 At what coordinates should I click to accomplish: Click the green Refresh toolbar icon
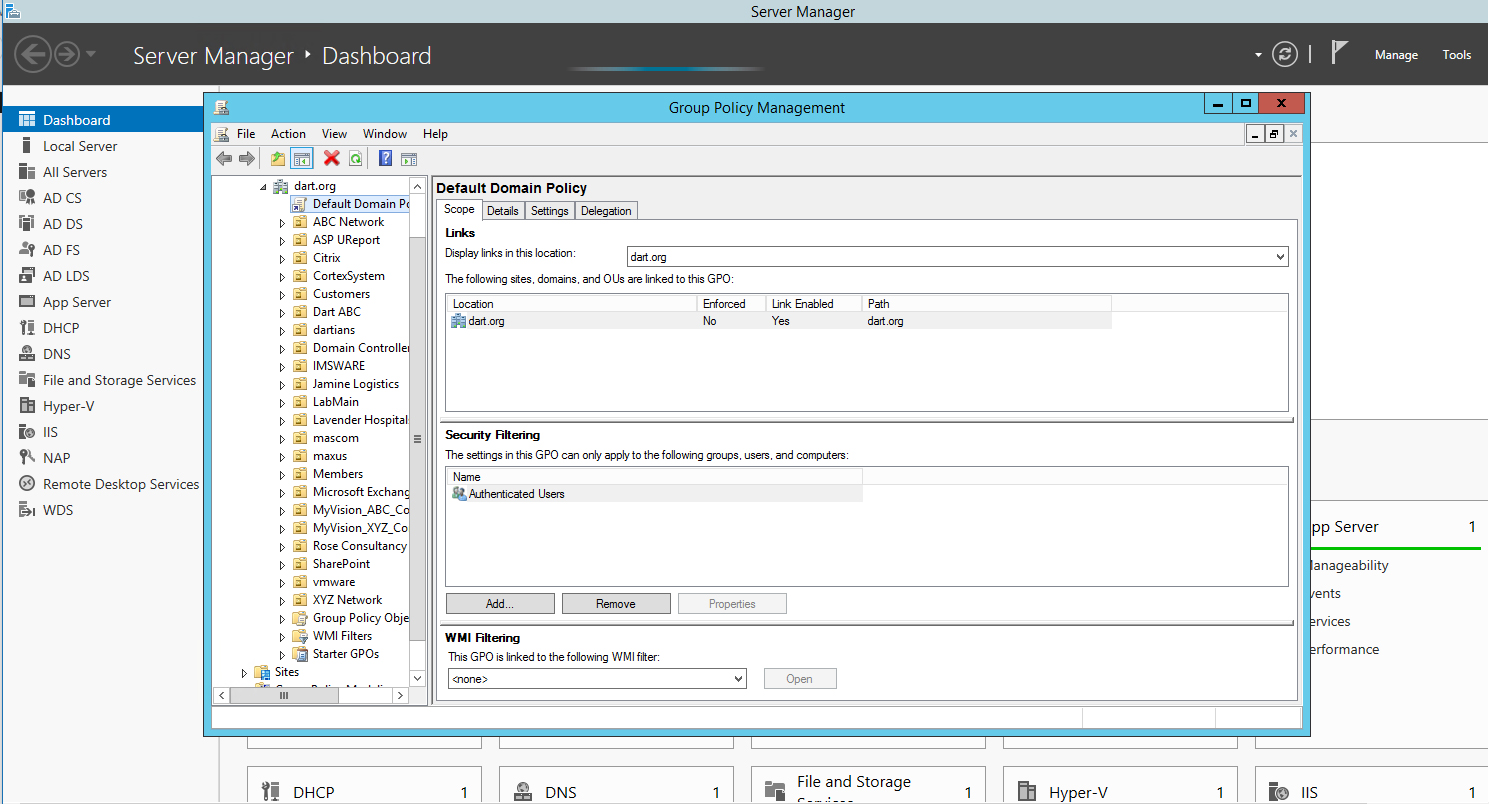coord(355,158)
